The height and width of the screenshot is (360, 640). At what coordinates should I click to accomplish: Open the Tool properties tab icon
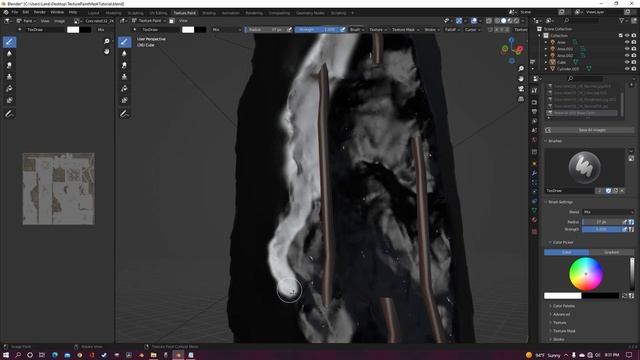[534, 91]
